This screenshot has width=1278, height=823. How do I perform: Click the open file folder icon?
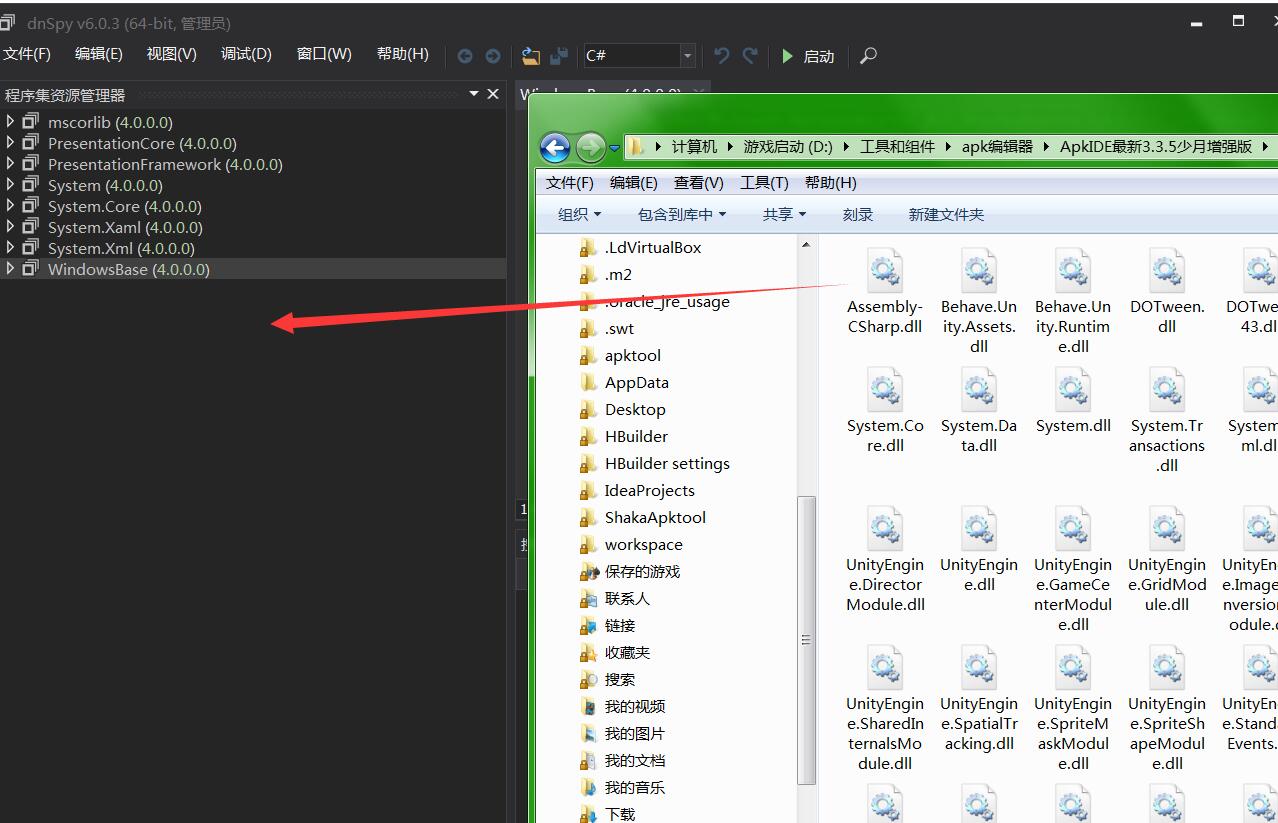[531, 56]
